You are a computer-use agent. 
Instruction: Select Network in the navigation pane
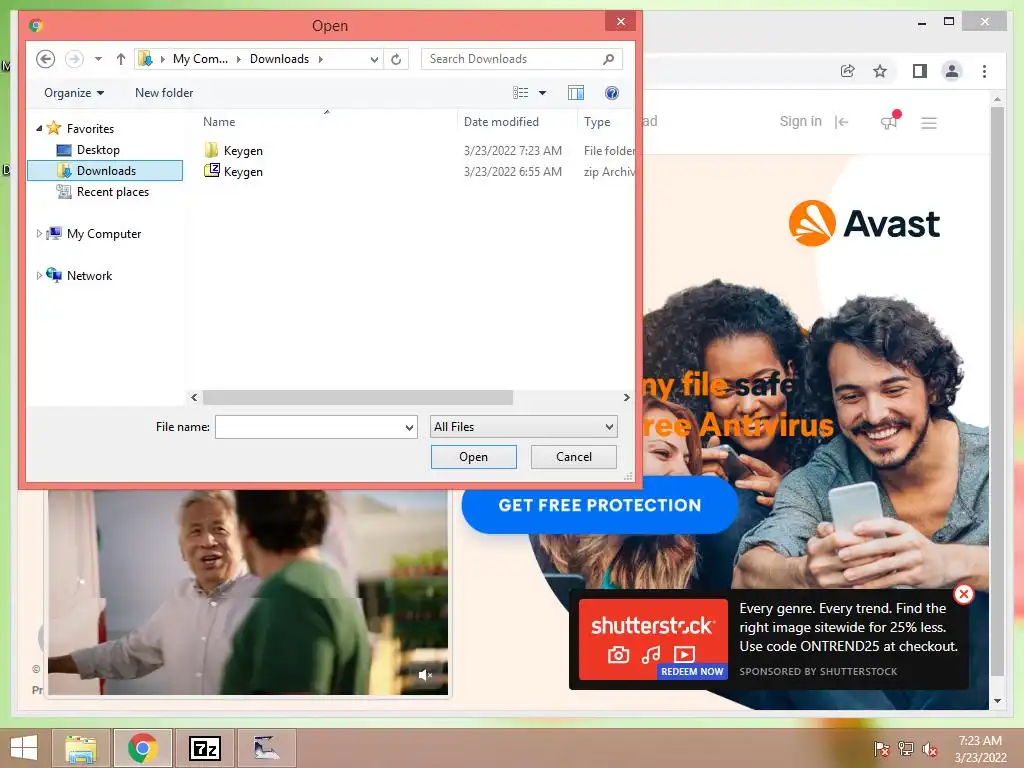tap(89, 275)
